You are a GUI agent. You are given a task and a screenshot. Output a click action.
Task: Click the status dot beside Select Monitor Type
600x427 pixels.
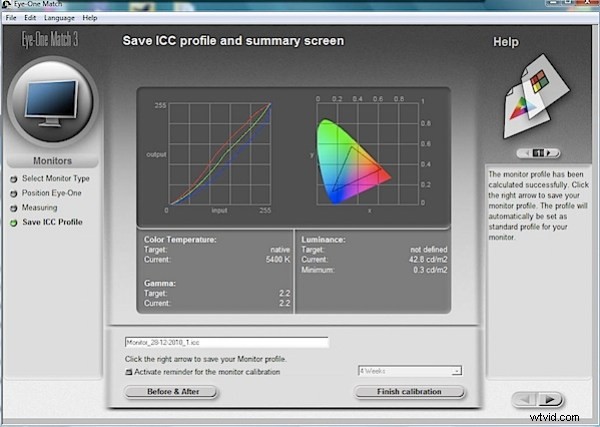click(14, 179)
